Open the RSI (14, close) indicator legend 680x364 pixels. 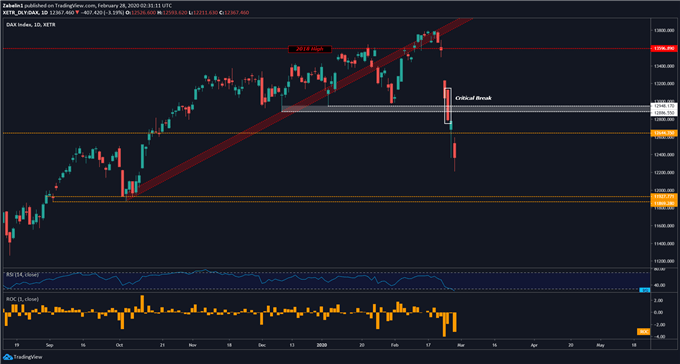coord(22,275)
